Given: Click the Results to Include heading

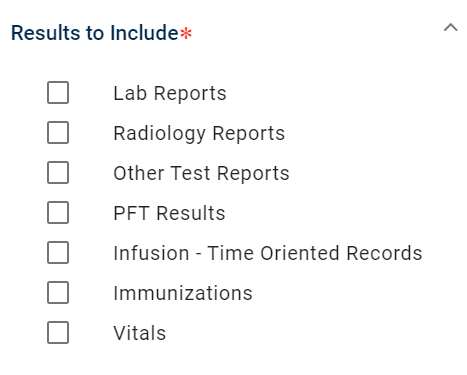Looking at the screenshot, I should pyautogui.click(x=95, y=33).
